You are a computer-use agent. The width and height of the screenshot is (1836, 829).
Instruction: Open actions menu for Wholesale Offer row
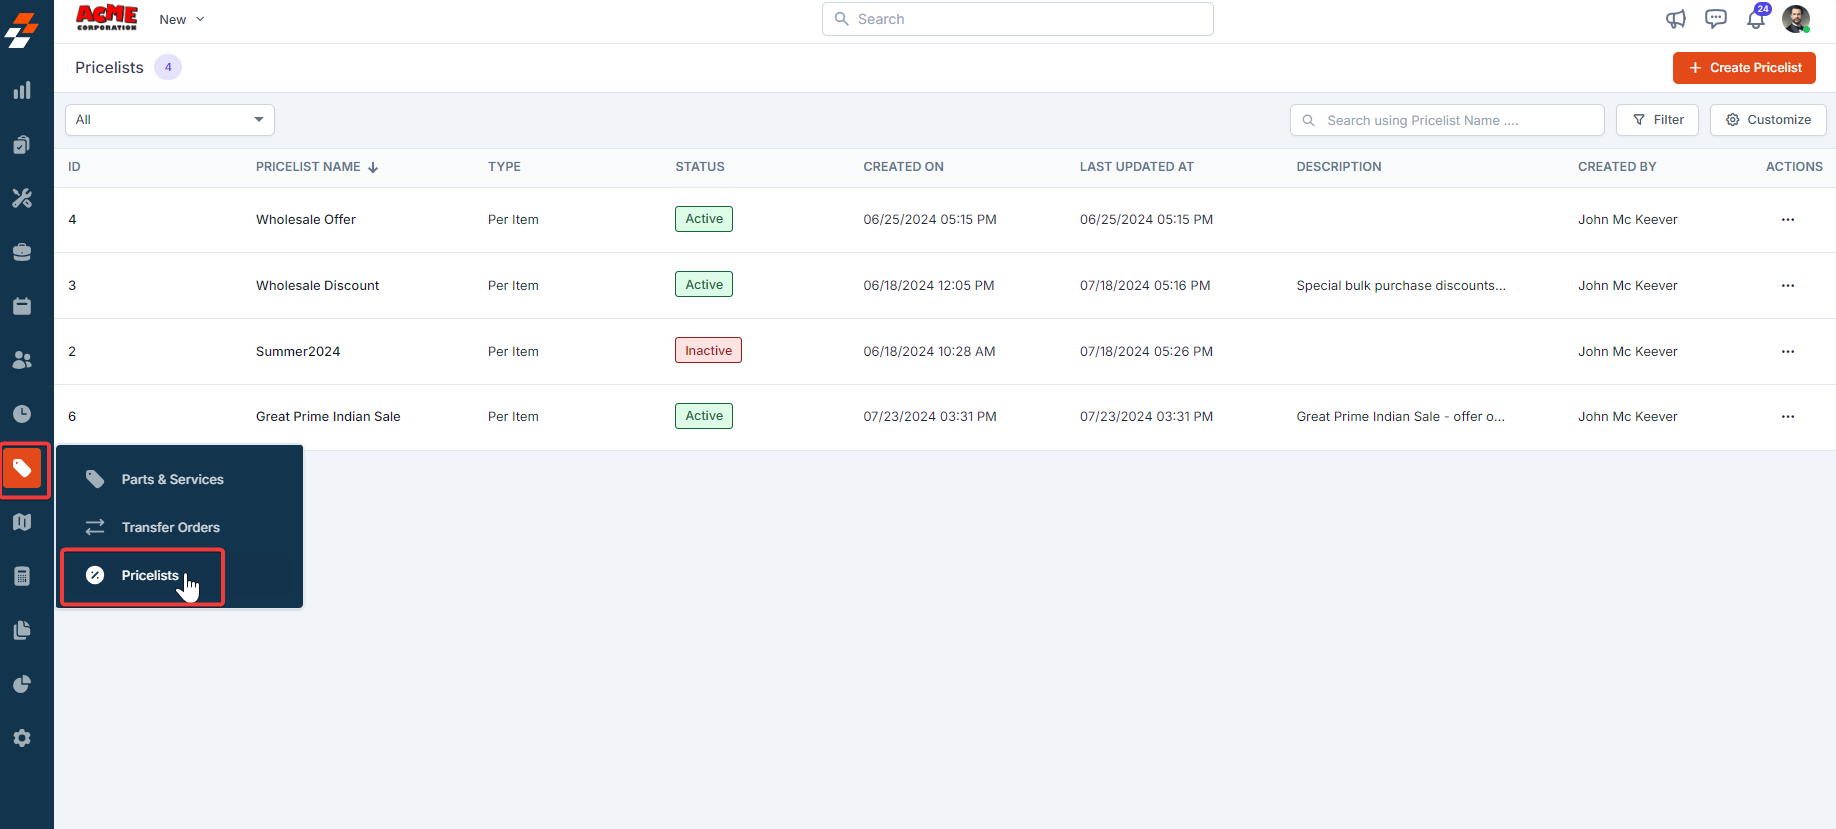pyautogui.click(x=1787, y=220)
